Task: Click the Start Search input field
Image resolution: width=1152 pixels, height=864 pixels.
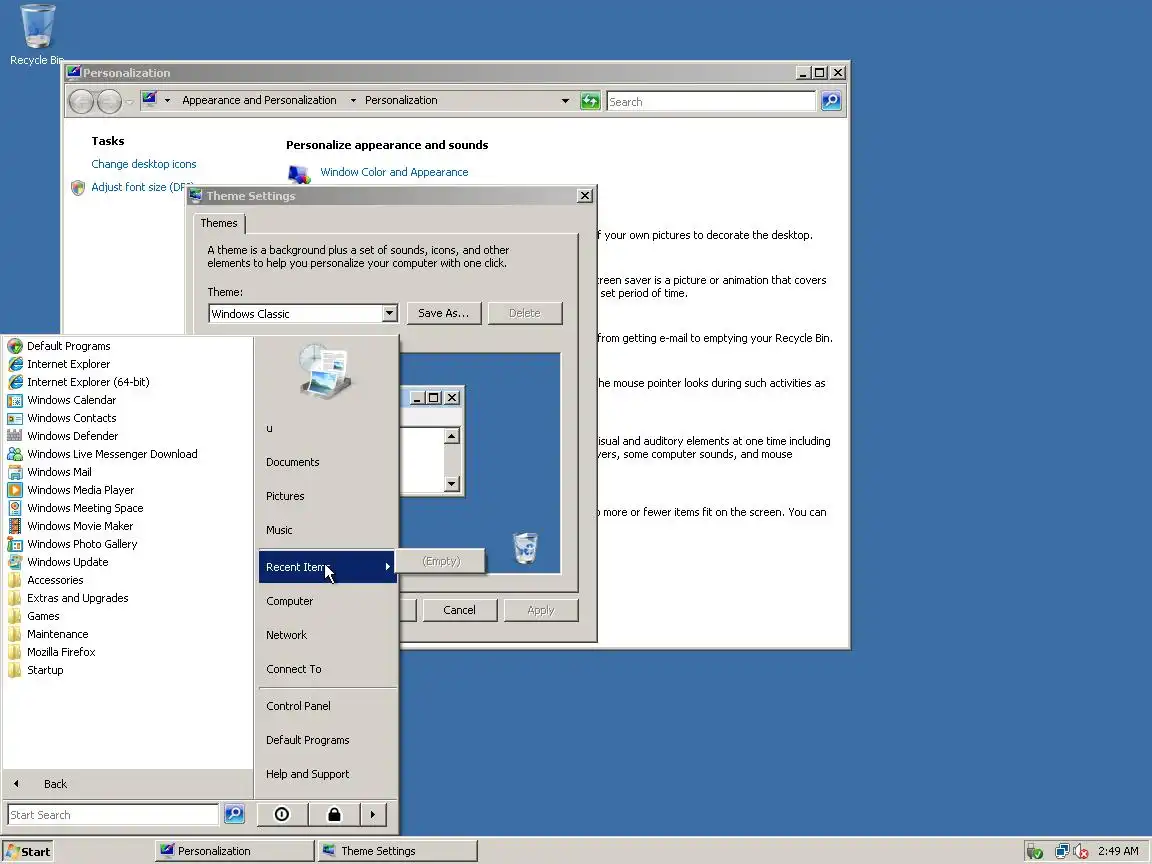Action: click(x=113, y=814)
